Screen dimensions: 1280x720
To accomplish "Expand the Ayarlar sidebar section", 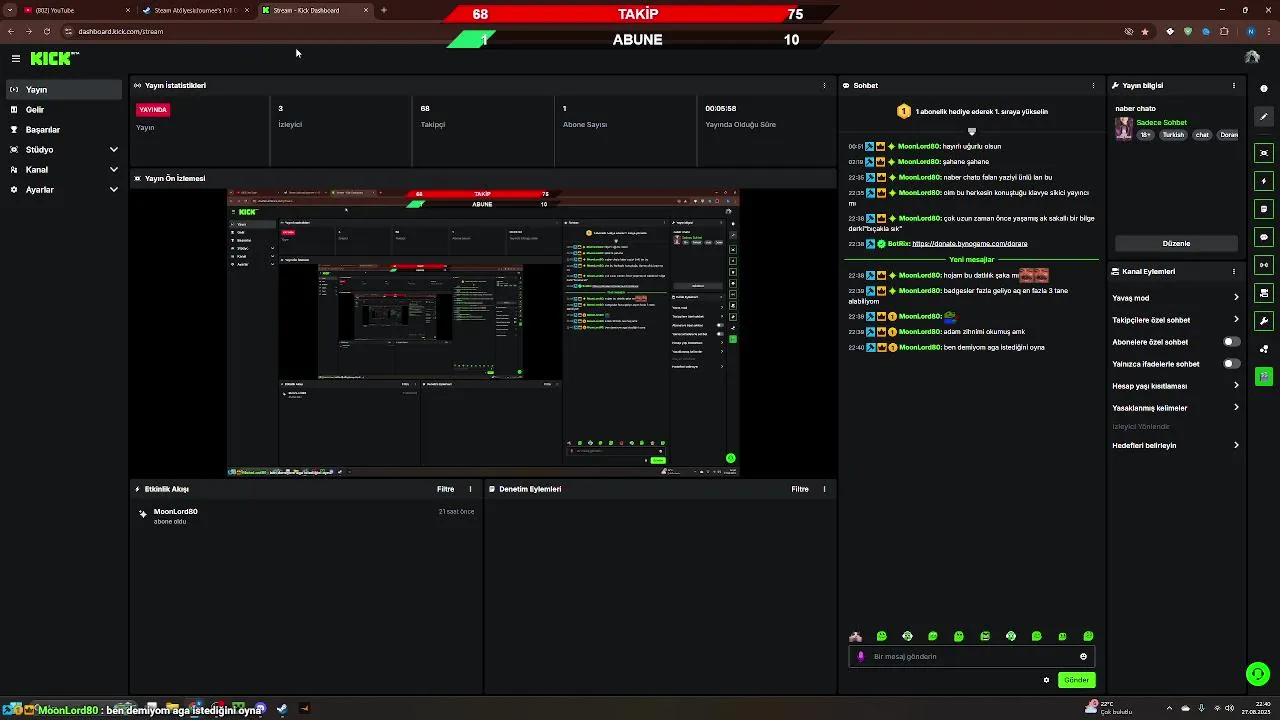I will click(x=64, y=190).
